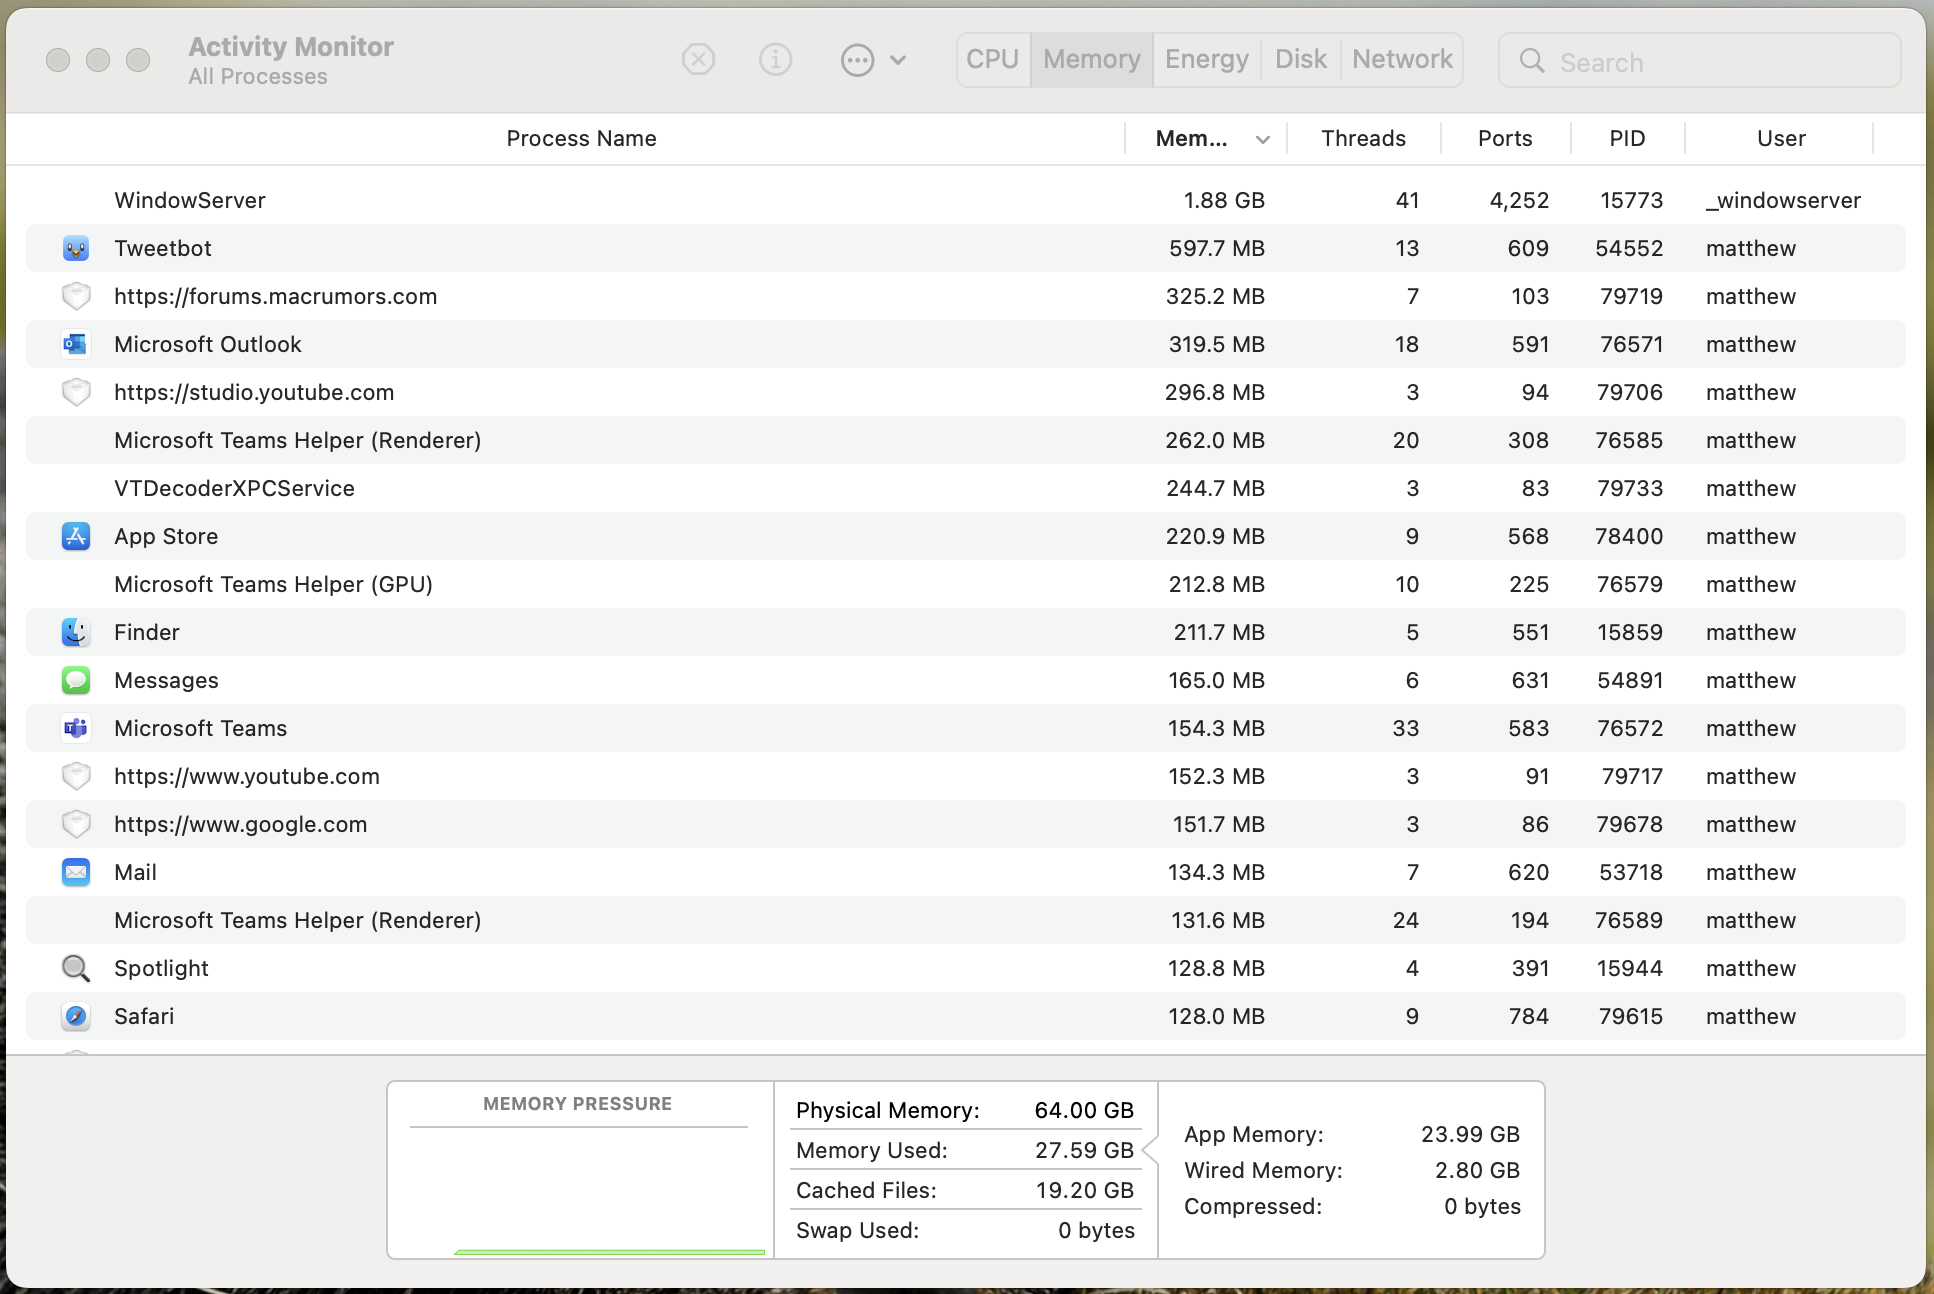Sort by the Process Name column
This screenshot has height=1294, width=1934.
point(581,139)
